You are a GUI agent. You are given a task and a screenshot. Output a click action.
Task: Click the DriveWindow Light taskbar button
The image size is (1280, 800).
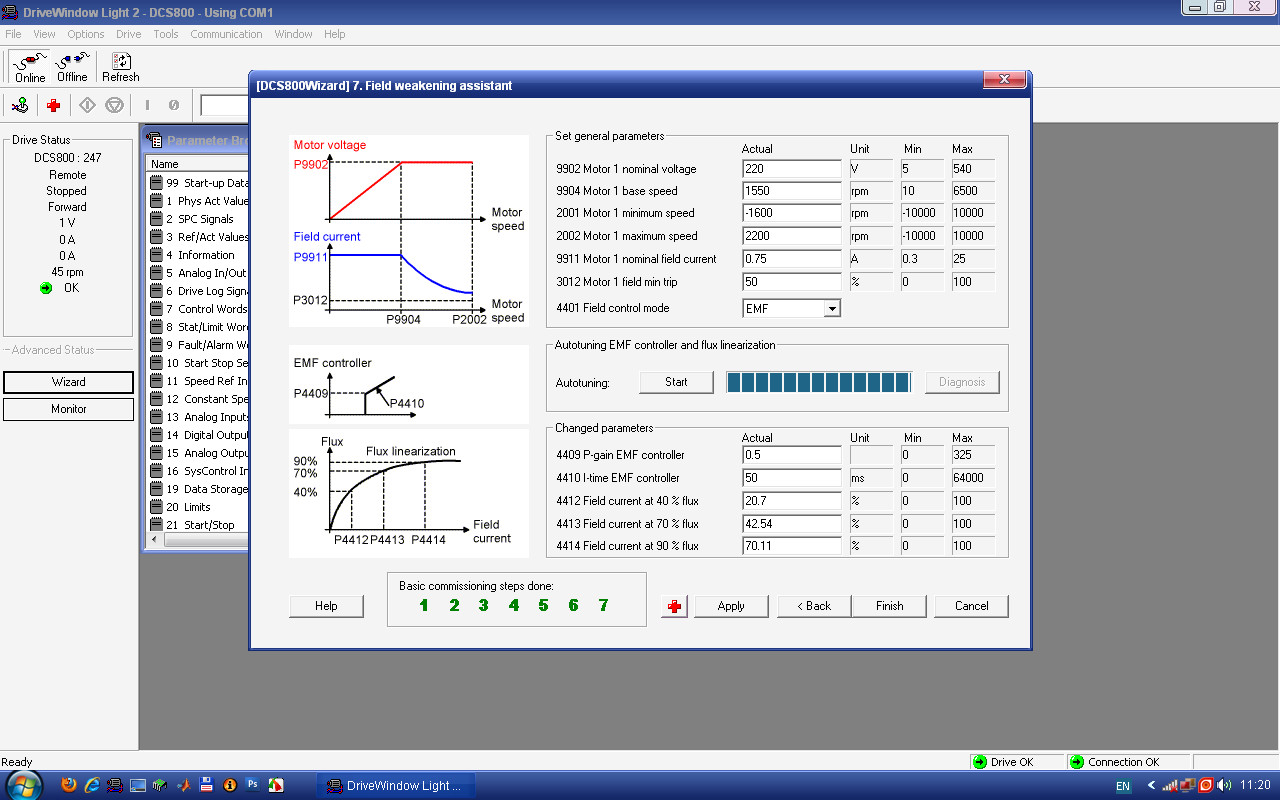coord(395,785)
